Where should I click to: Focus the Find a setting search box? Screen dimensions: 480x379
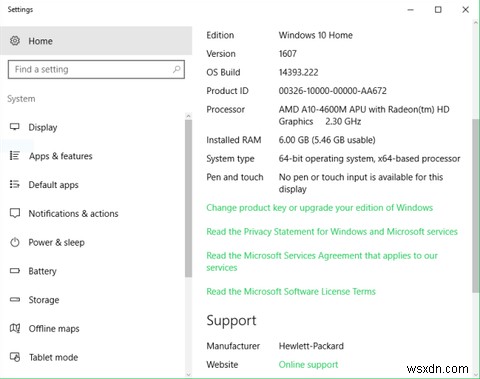96,69
